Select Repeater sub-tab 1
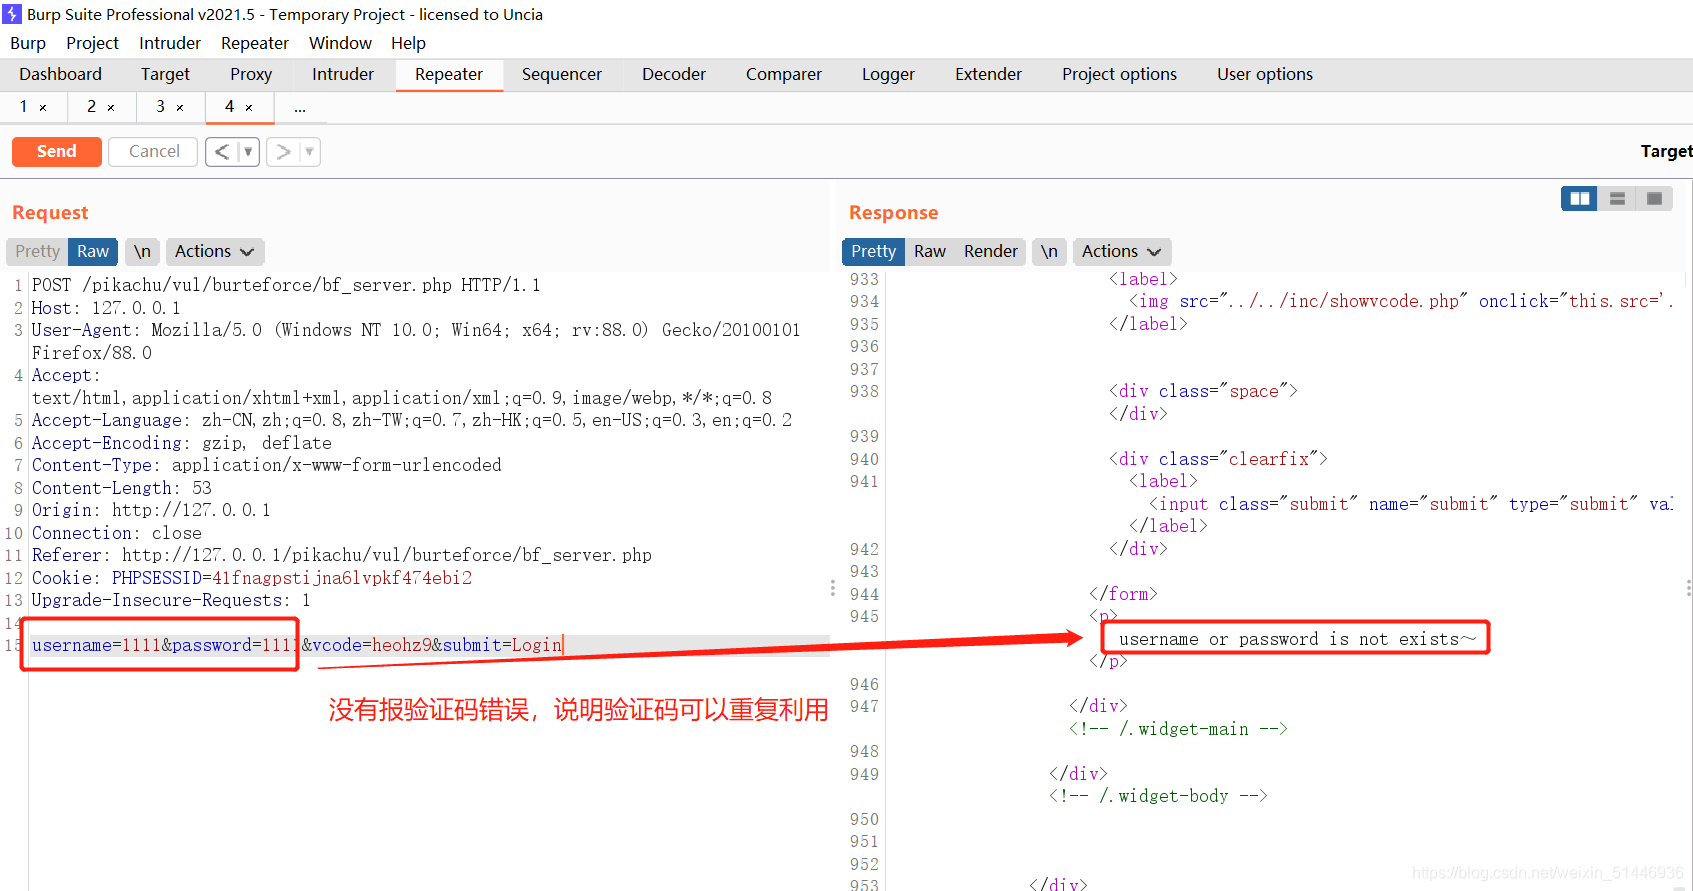 tap(24, 106)
